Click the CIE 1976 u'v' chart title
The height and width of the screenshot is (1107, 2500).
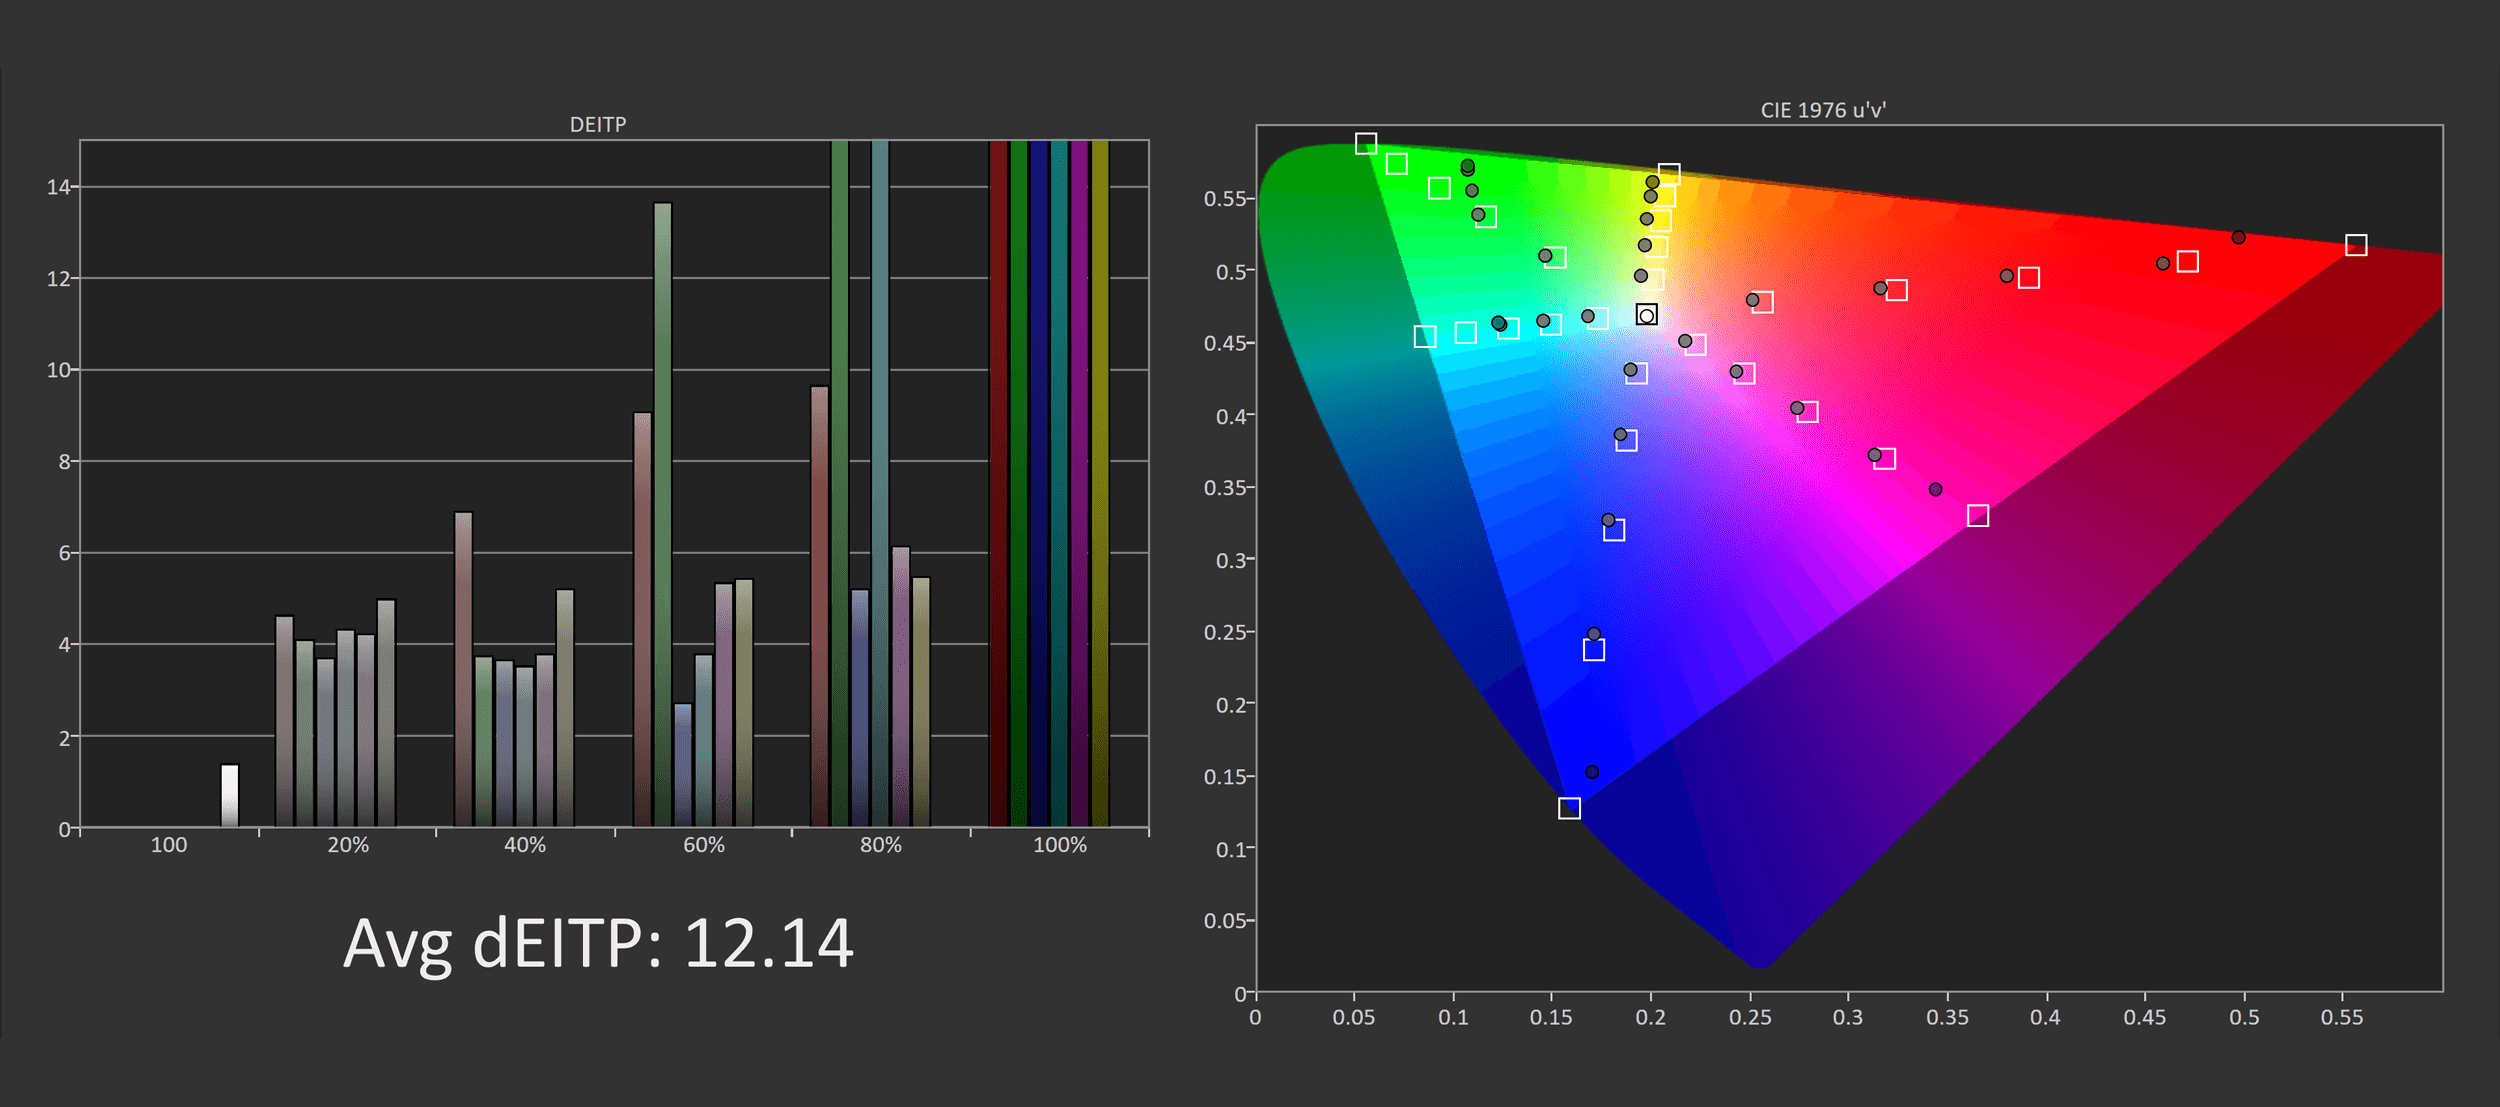pyautogui.click(x=1823, y=110)
